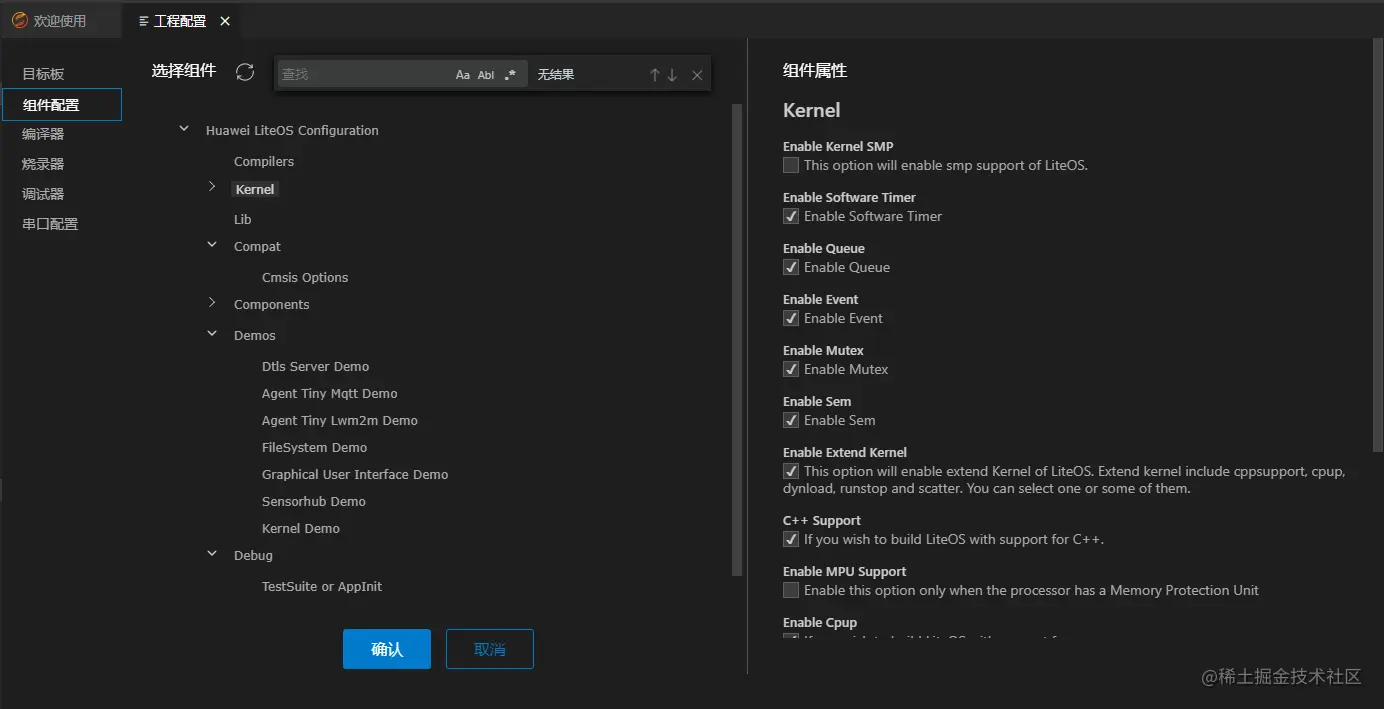
Task: Expand the Components tree node
Action: pyautogui.click(x=212, y=303)
